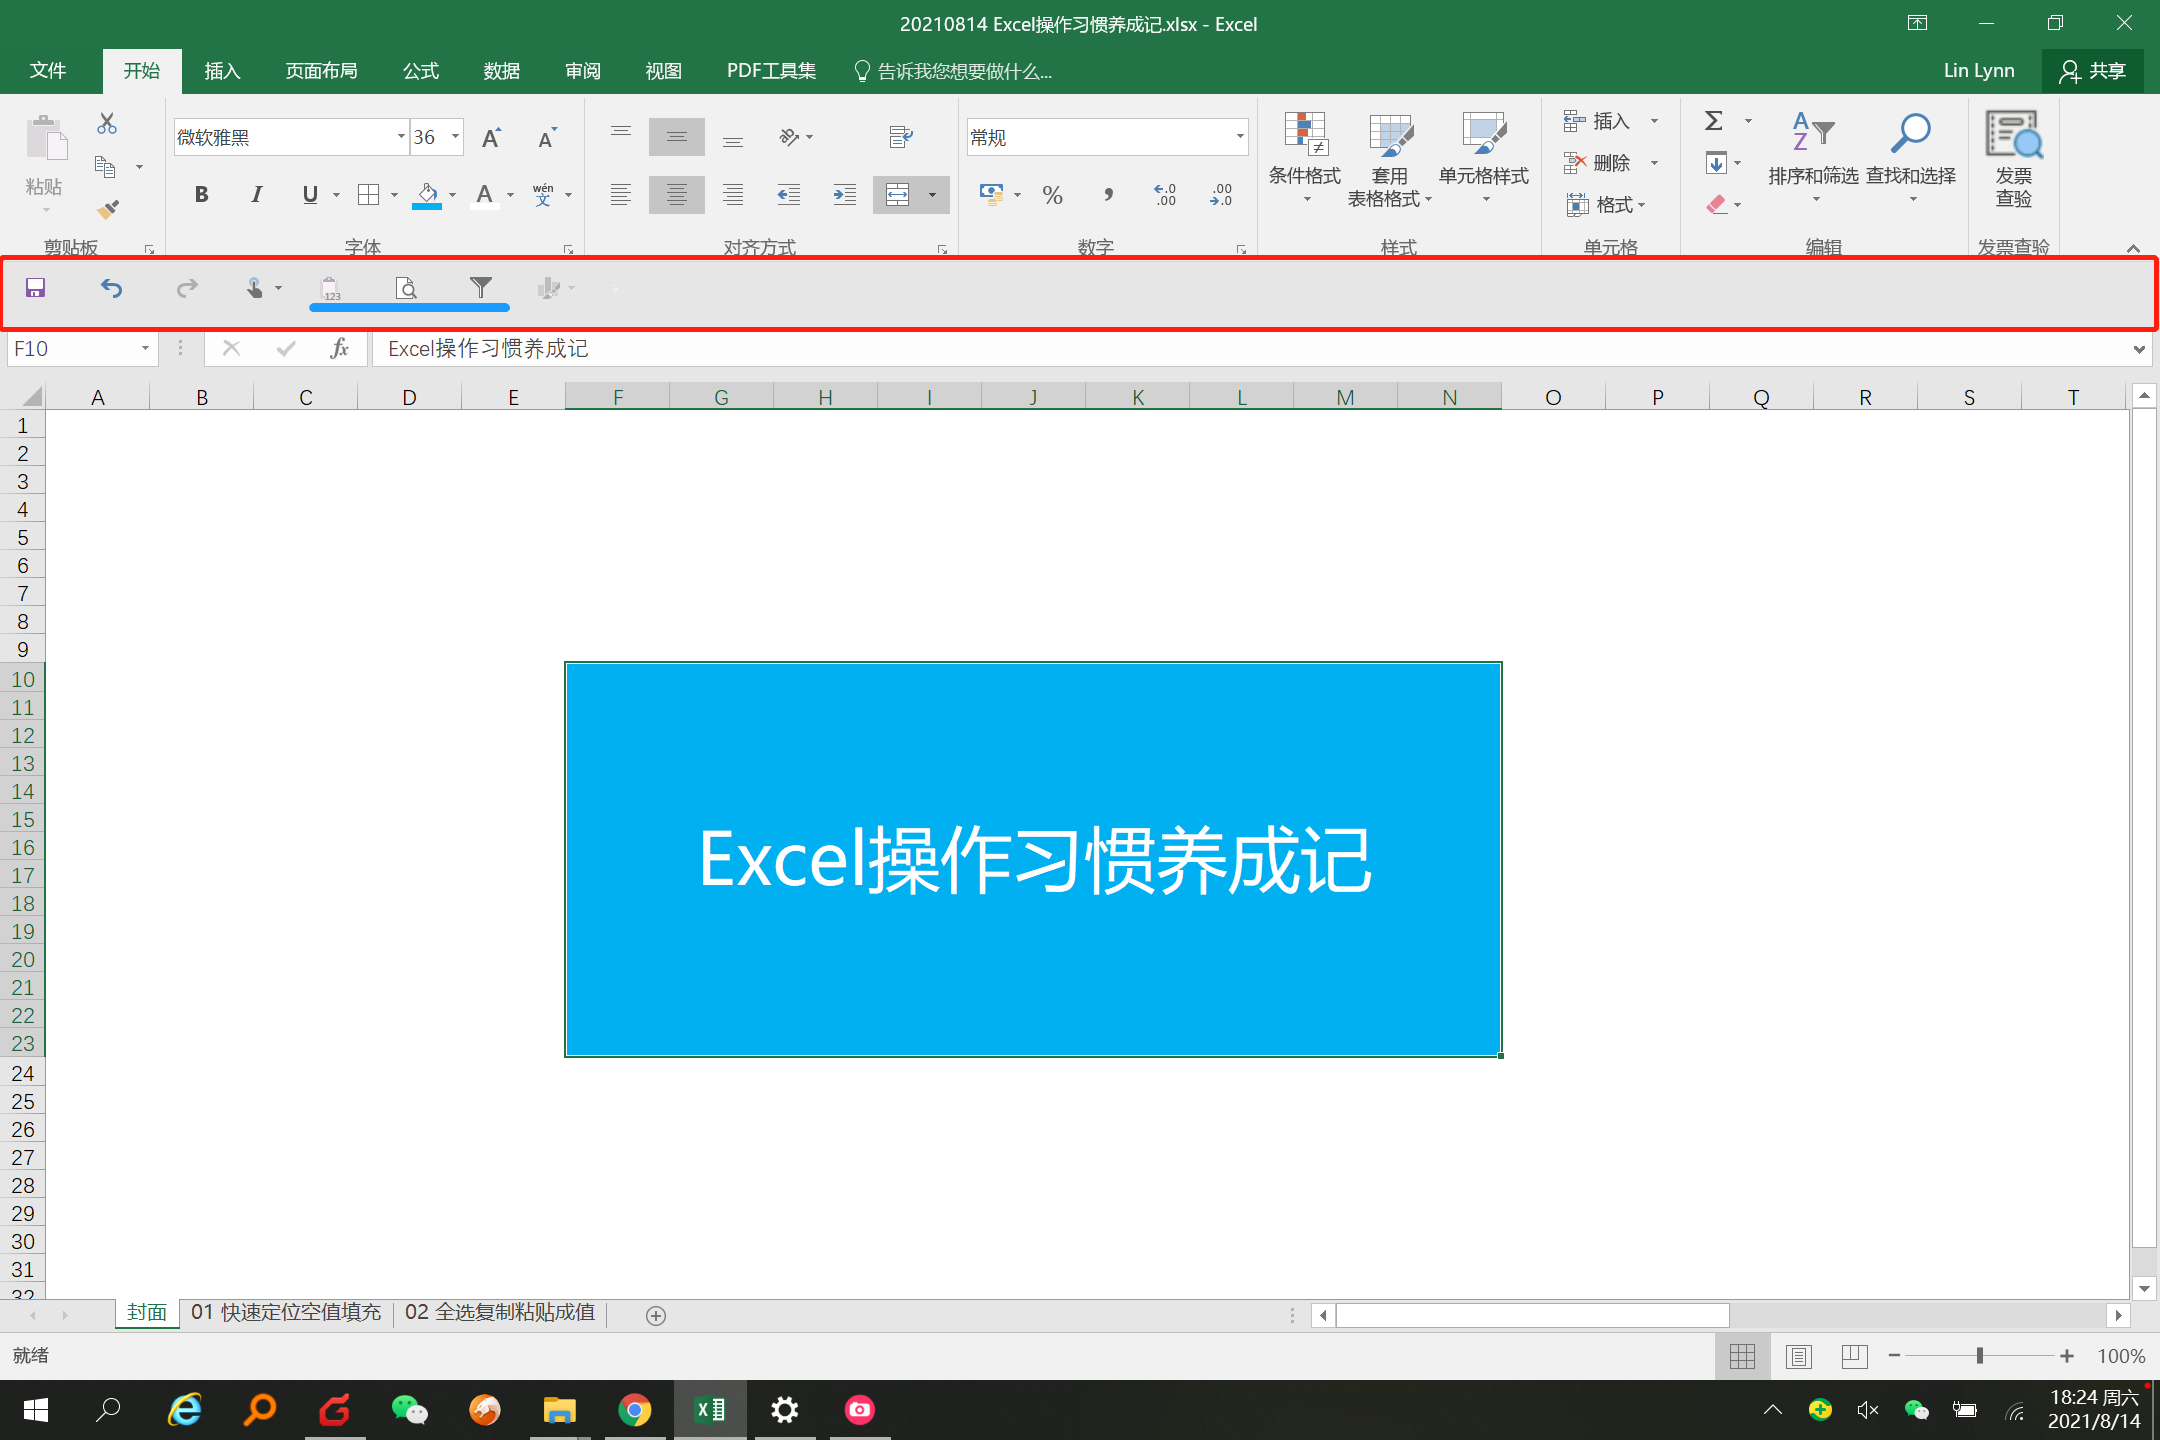This screenshot has height=1440, width=2160.
Task: Open the 02 全选复制粘贴成值 sheet tab
Action: click(500, 1313)
